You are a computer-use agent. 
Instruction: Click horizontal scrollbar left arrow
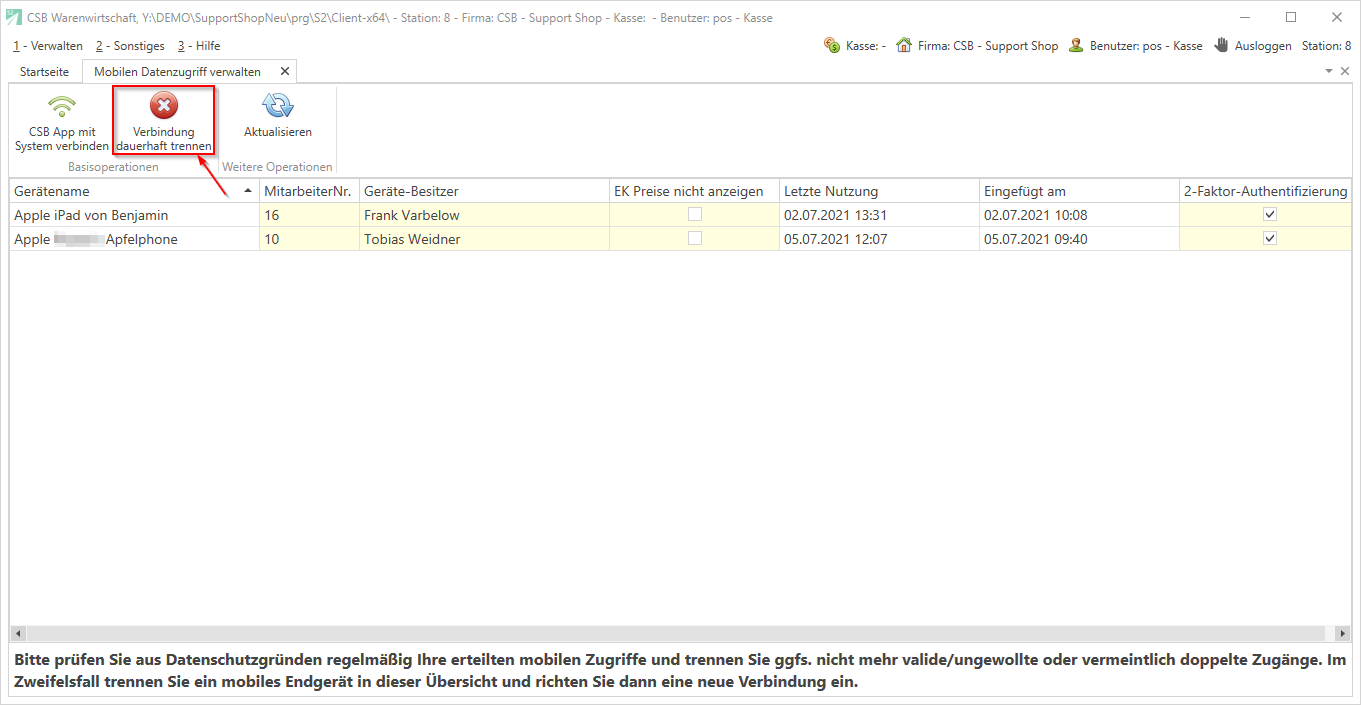click(18, 634)
